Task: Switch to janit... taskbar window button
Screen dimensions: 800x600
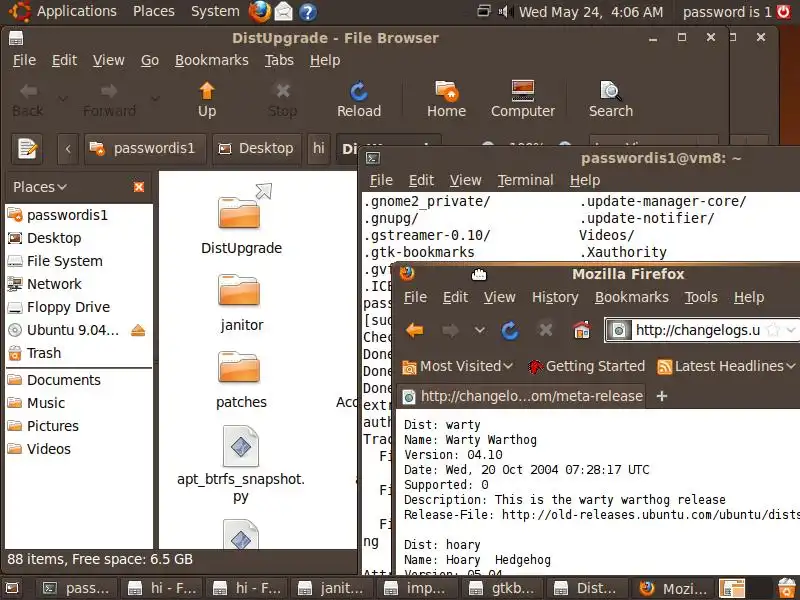Action: point(332,588)
